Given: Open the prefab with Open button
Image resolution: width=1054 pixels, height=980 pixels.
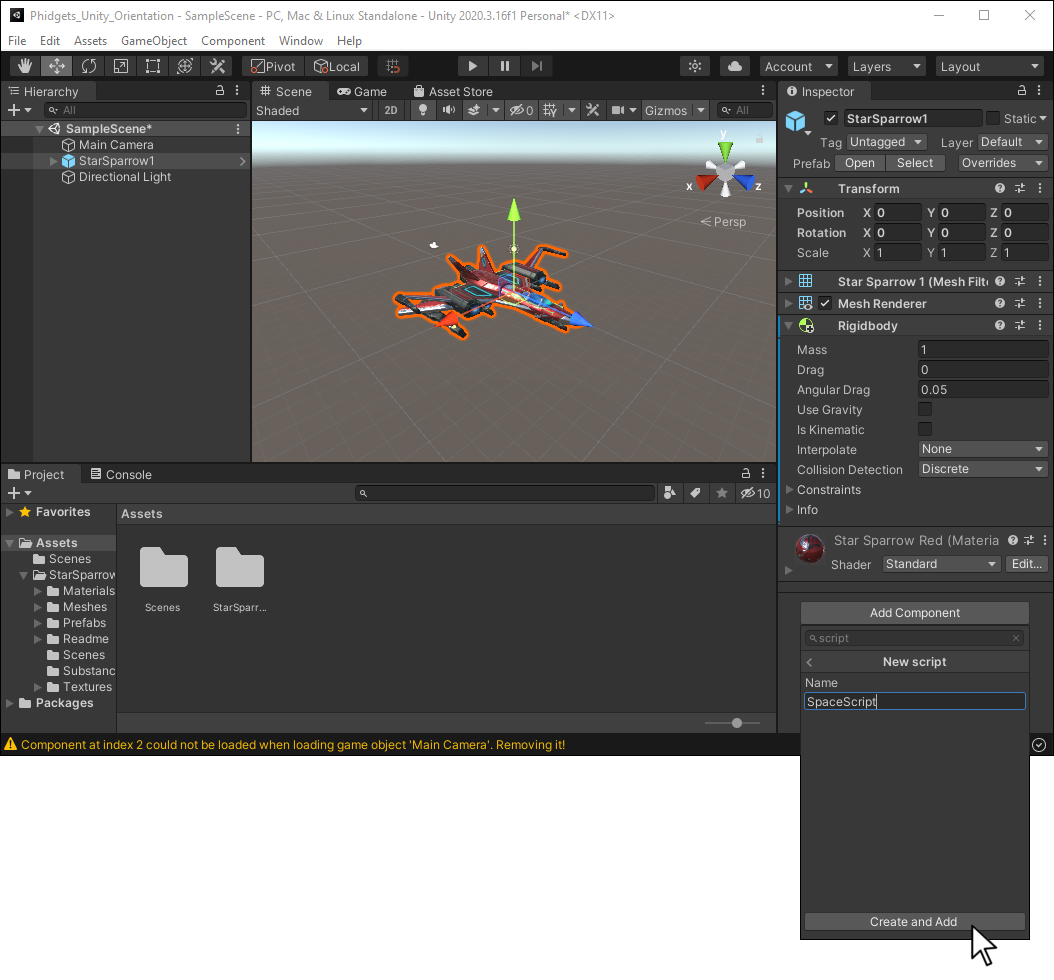Looking at the screenshot, I should tap(860, 163).
